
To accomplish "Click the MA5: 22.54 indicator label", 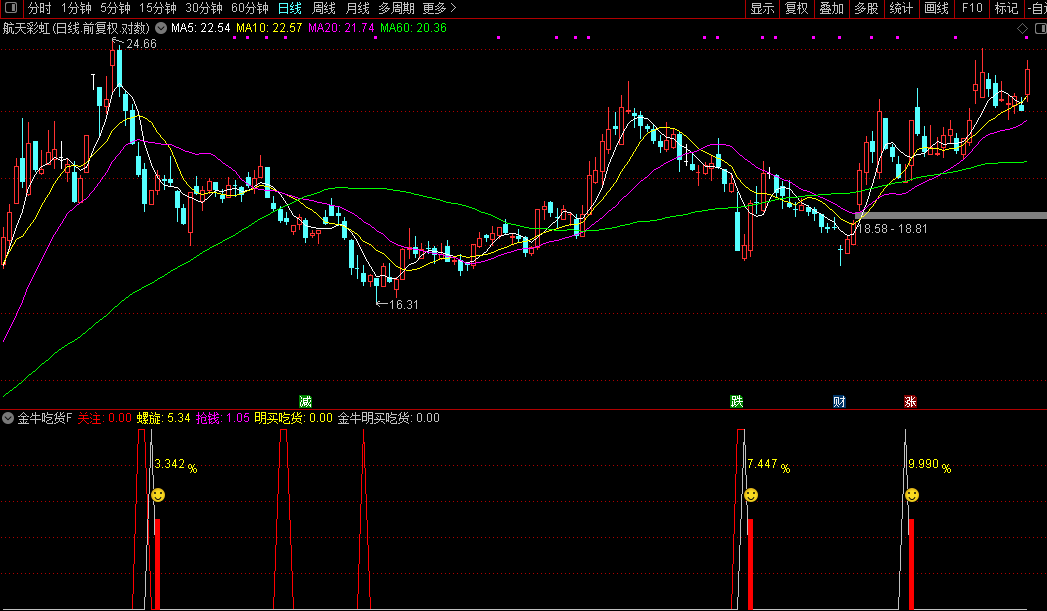I will click(x=200, y=28).
